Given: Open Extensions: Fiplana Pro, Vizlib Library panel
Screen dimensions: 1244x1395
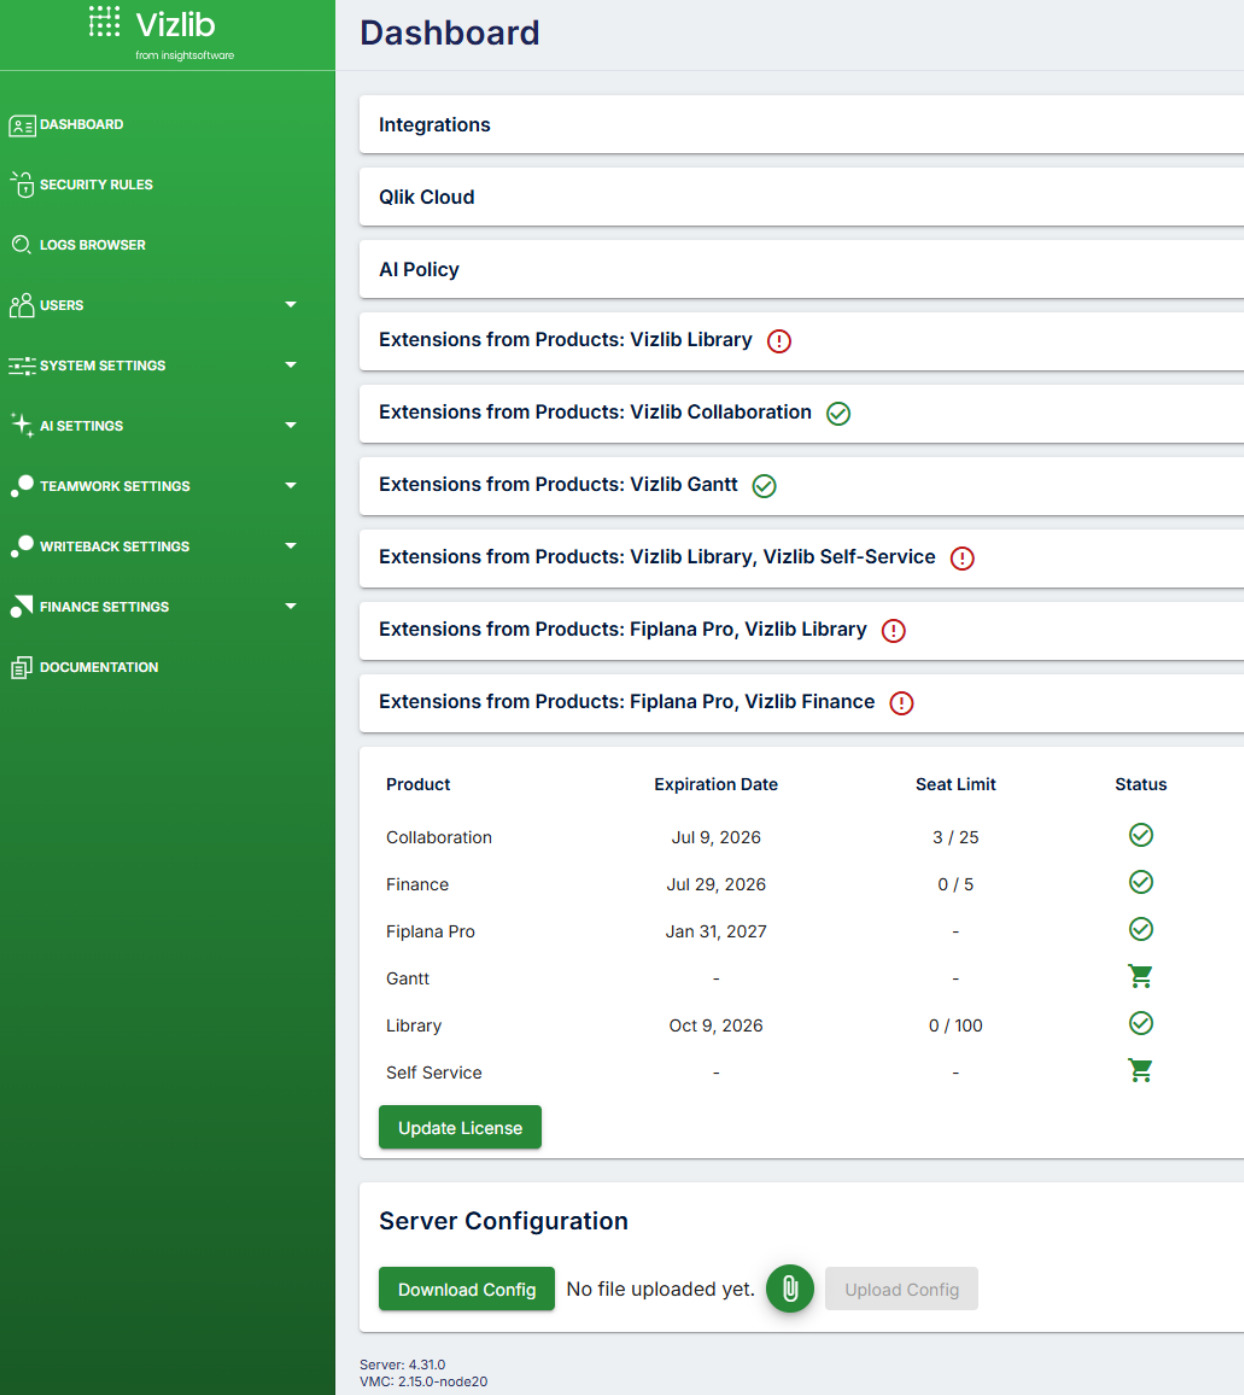Looking at the screenshot, I should (801, 630).
